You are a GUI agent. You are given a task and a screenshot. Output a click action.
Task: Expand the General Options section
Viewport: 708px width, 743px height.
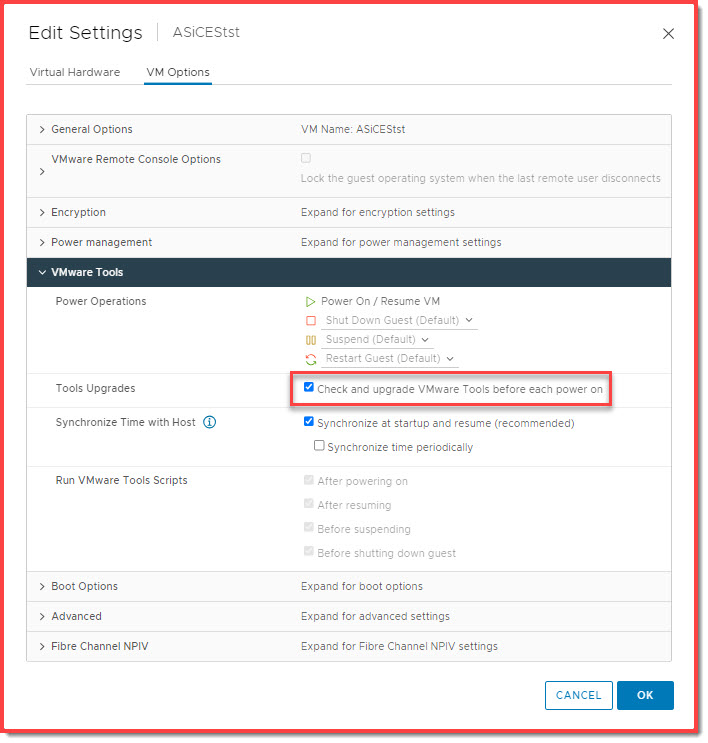click(x=42, y=129)
